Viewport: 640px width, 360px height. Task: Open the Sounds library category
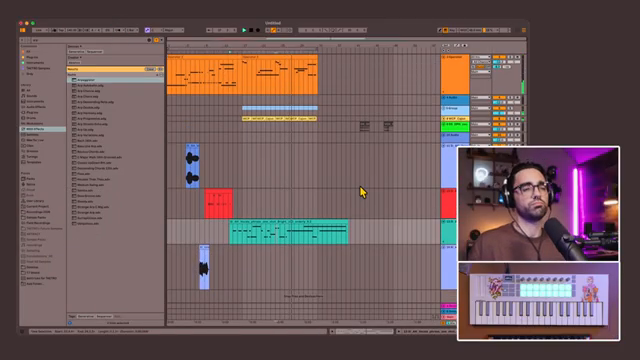31,96
